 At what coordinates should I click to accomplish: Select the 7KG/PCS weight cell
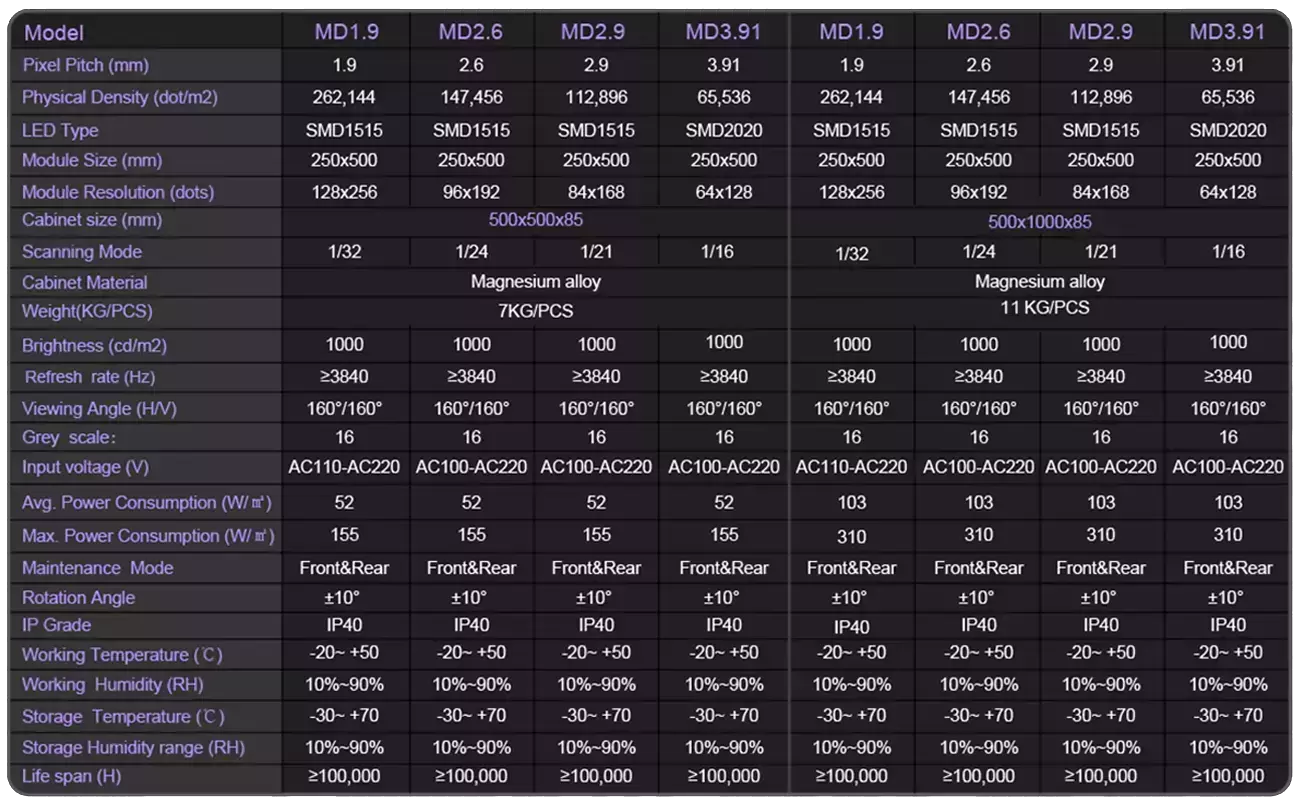tap(535, 311)
